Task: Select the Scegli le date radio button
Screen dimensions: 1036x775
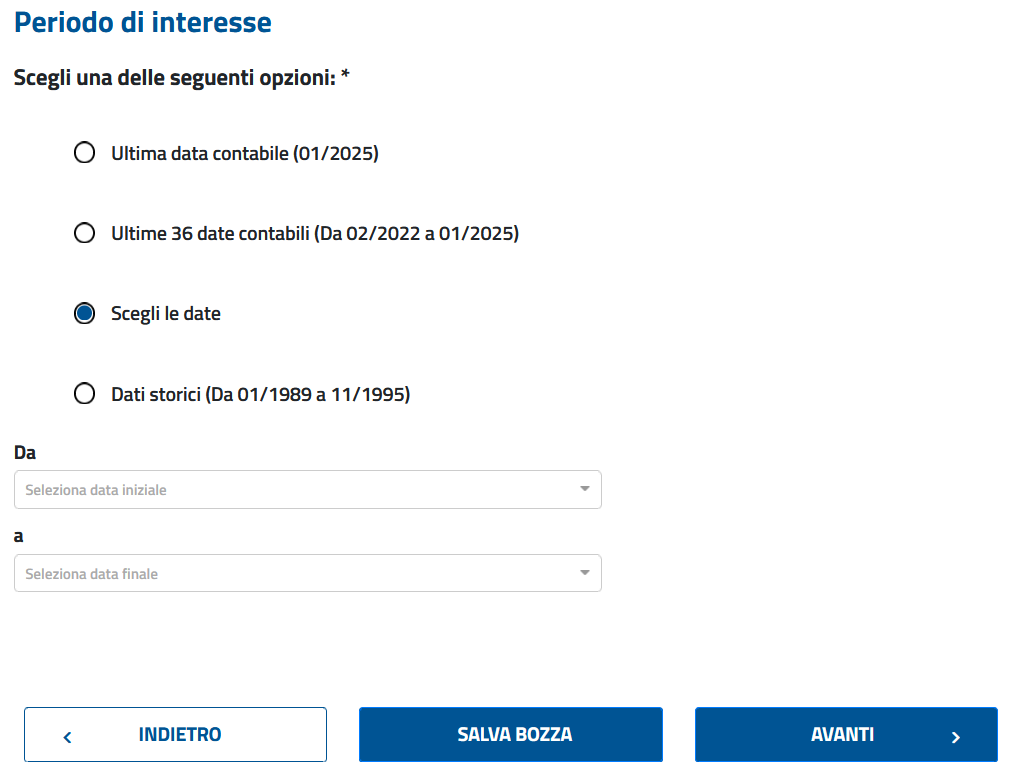Action: (x=85, y=313)
